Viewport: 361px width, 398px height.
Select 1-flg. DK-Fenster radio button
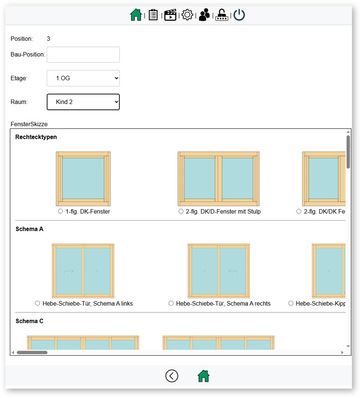click(60, 211)
